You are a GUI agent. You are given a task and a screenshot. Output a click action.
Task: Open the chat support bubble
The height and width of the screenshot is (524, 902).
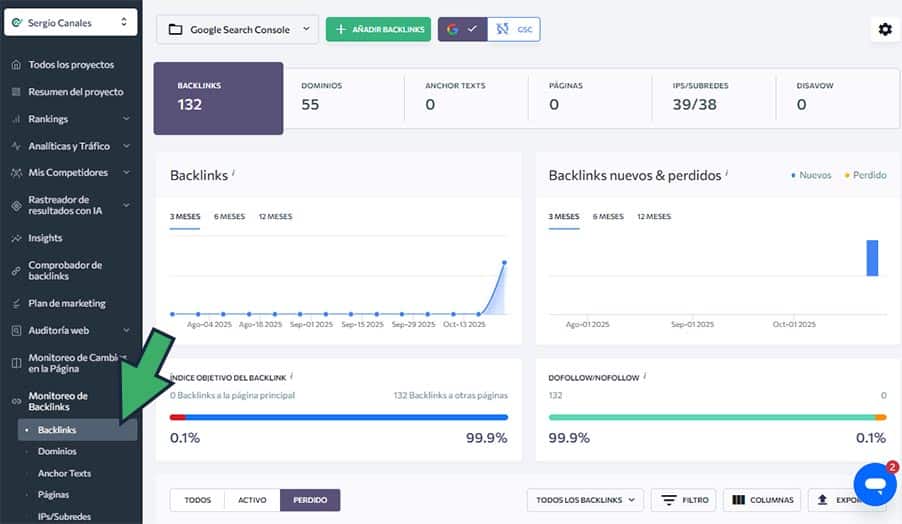(875, 484)
